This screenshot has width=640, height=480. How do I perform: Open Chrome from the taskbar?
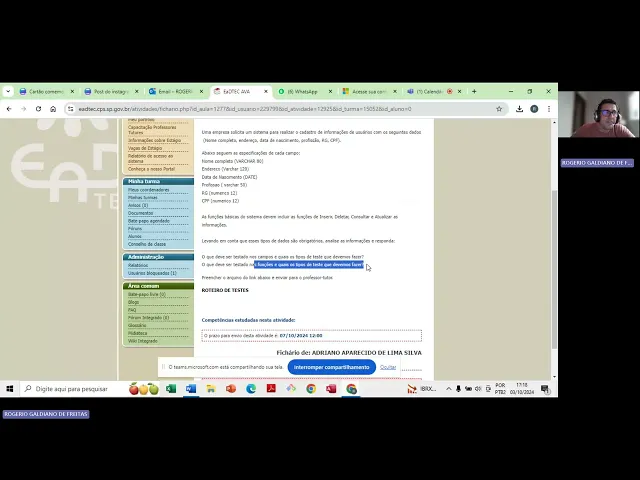coord(311,389)
